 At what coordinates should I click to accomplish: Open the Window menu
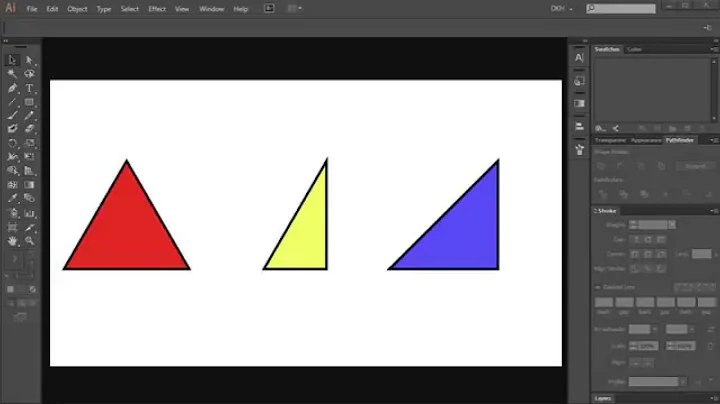(x=212, y=9)
